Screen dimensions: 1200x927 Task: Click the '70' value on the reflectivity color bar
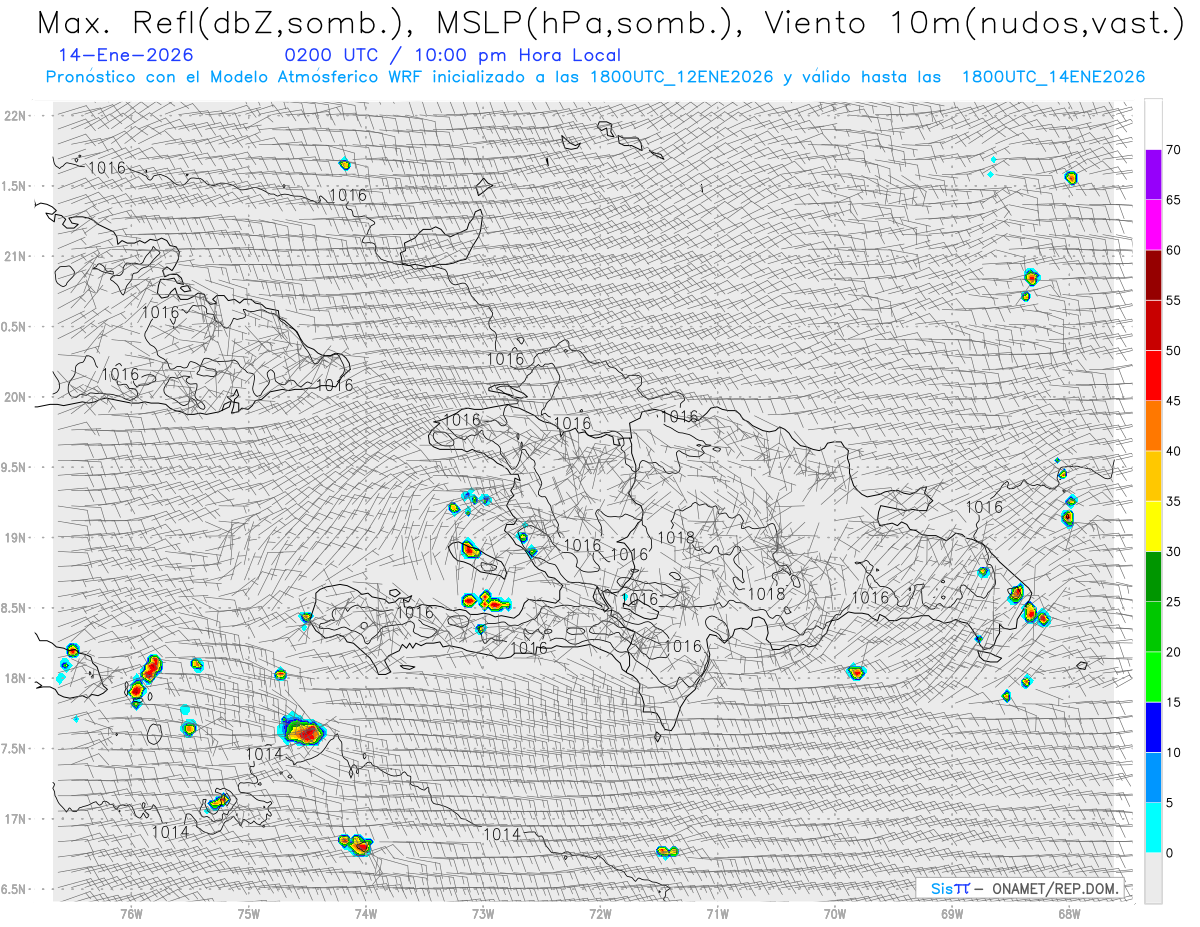[x=1174, y=150]
